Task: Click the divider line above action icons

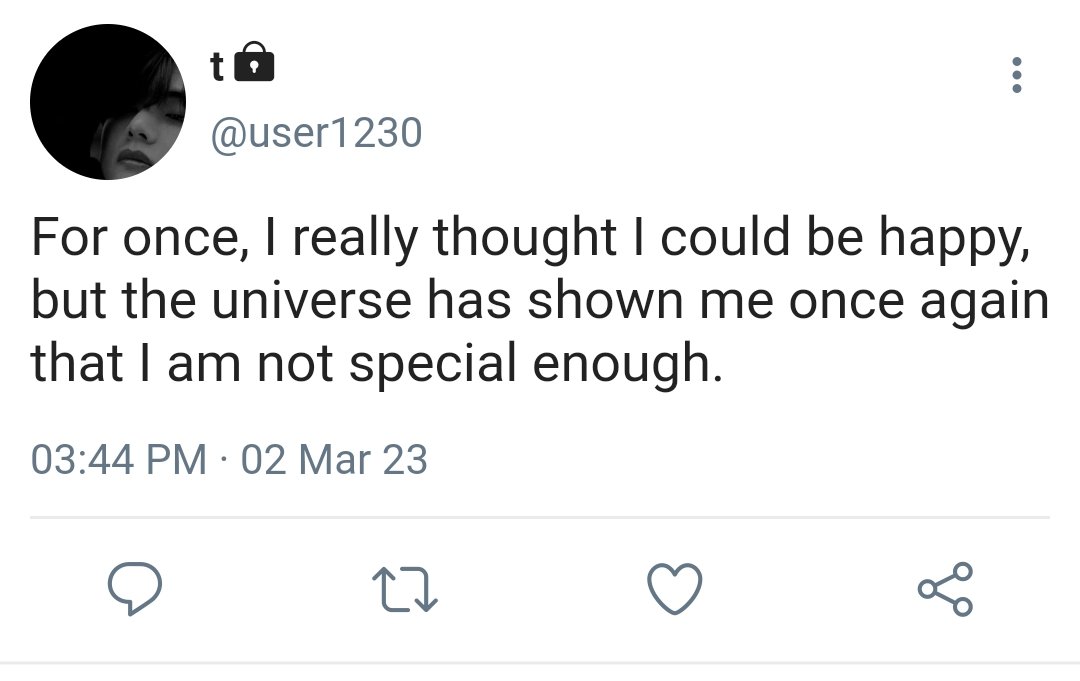Action: 540,517
